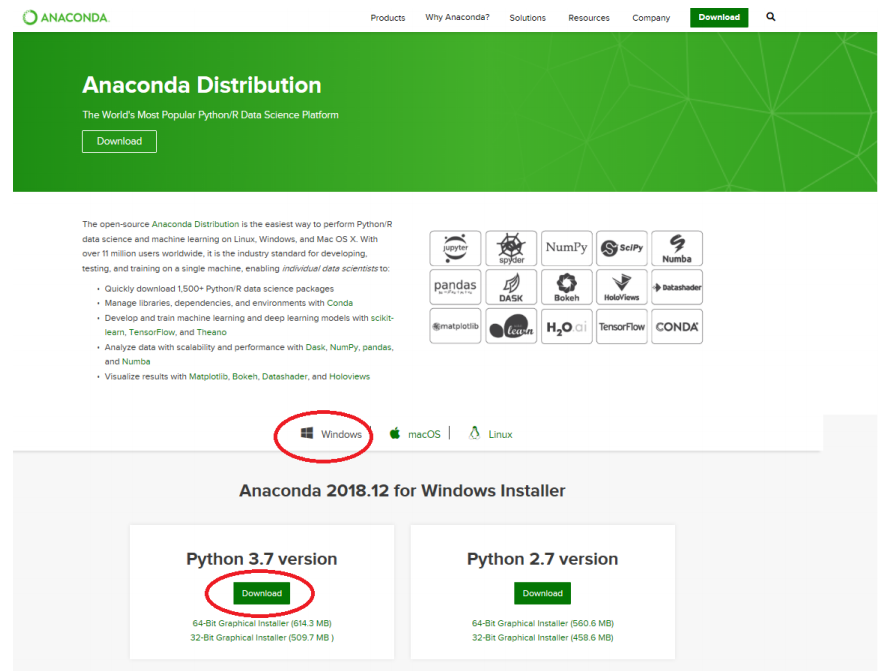This screenshot has height=671, width=885.
Task: Open the Products menu
Action: click(387, 18)
